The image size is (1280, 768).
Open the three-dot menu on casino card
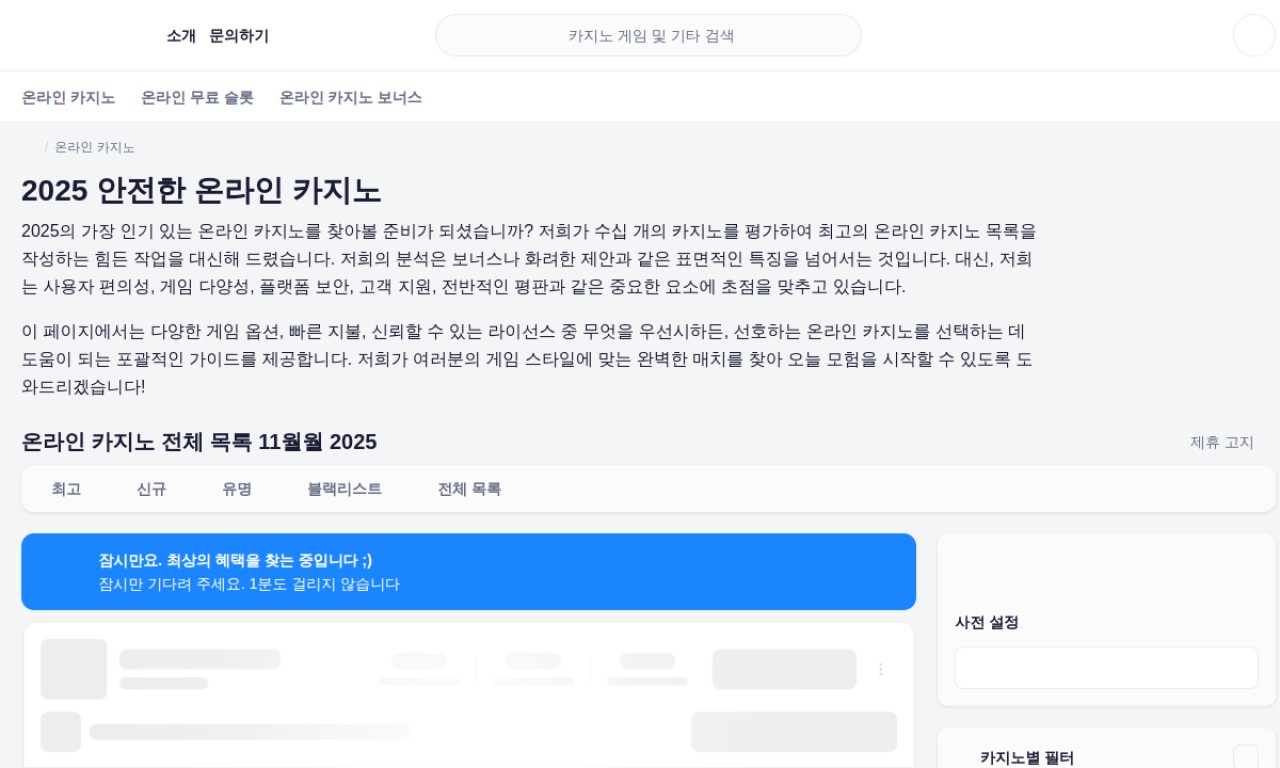tap(880, 669)
